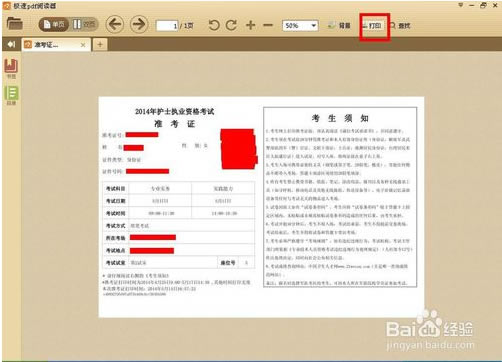Image resolution: width=502 pixels, height=362 pixels.
Task: Rotate the page counterclockwise
Action: pyautogui.click(x=214, y=25)
